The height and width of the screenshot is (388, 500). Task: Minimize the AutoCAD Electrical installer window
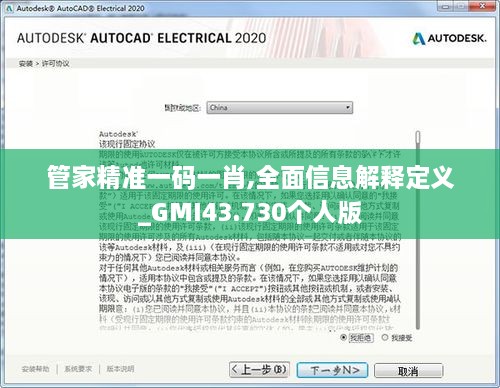[x=446, y=6]
